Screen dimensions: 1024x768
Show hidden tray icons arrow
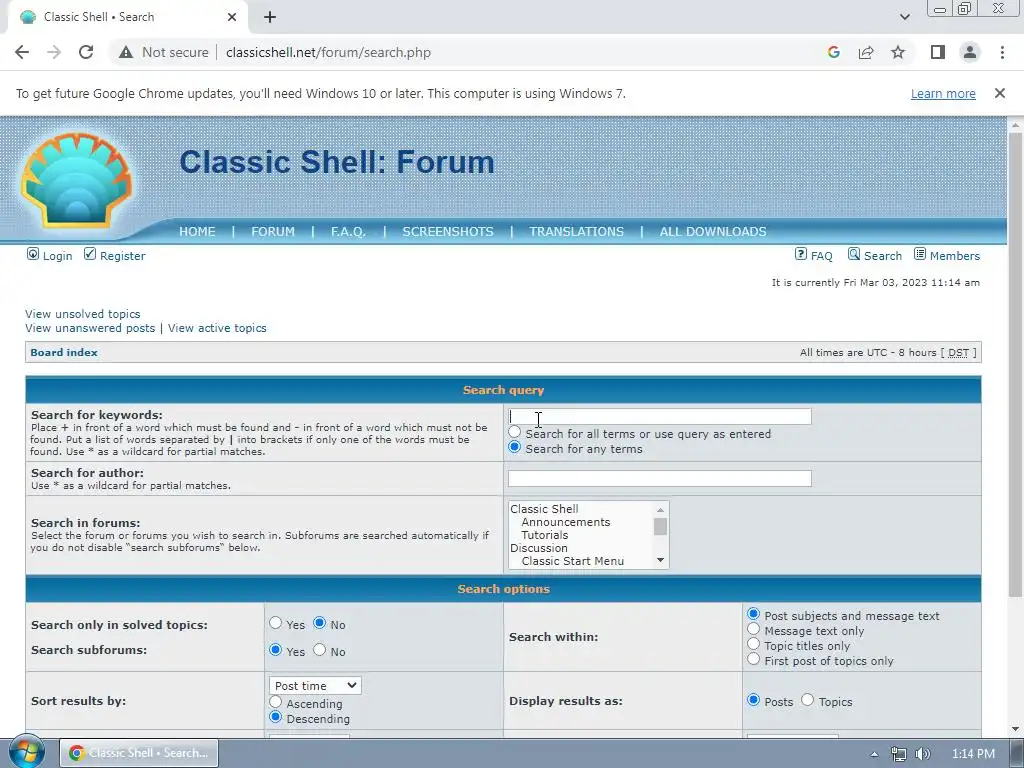click(x=874, y=754)
